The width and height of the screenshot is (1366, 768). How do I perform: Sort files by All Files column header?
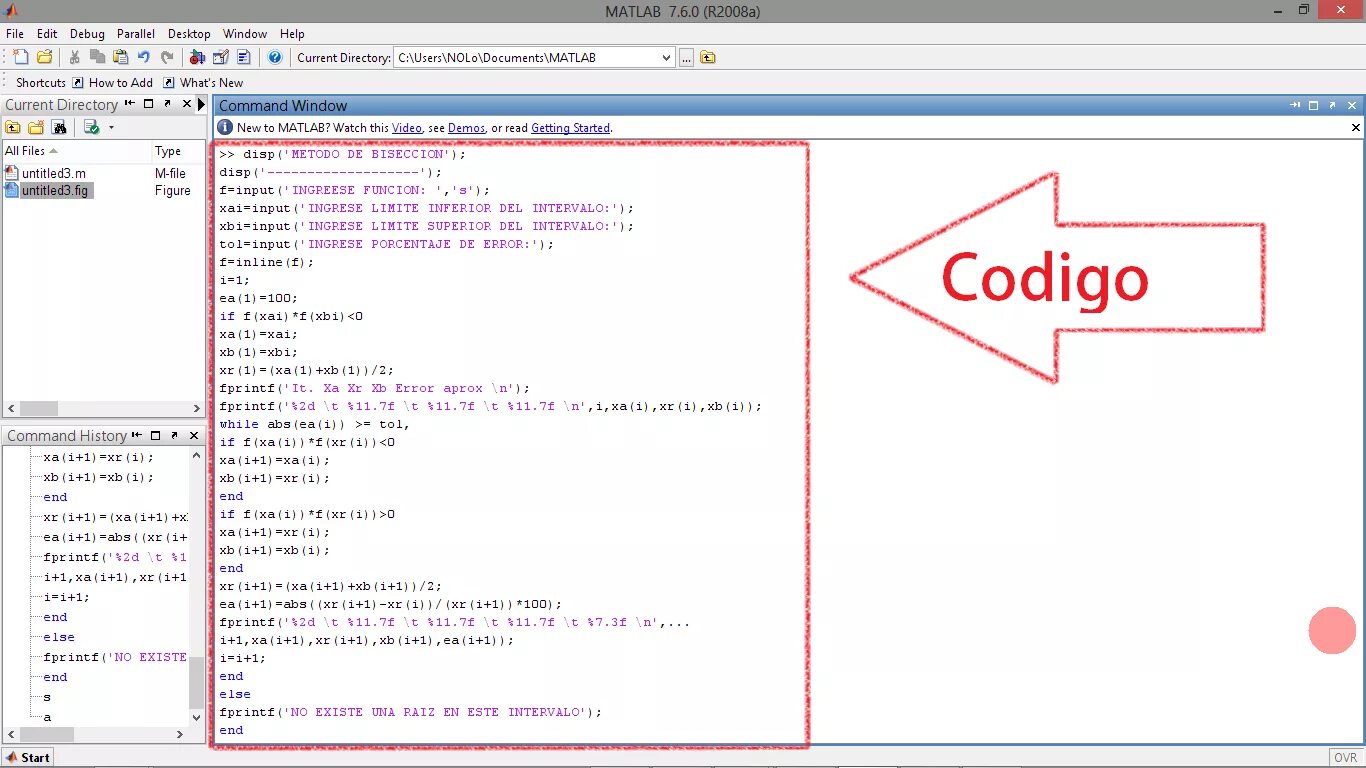point(76,151)
